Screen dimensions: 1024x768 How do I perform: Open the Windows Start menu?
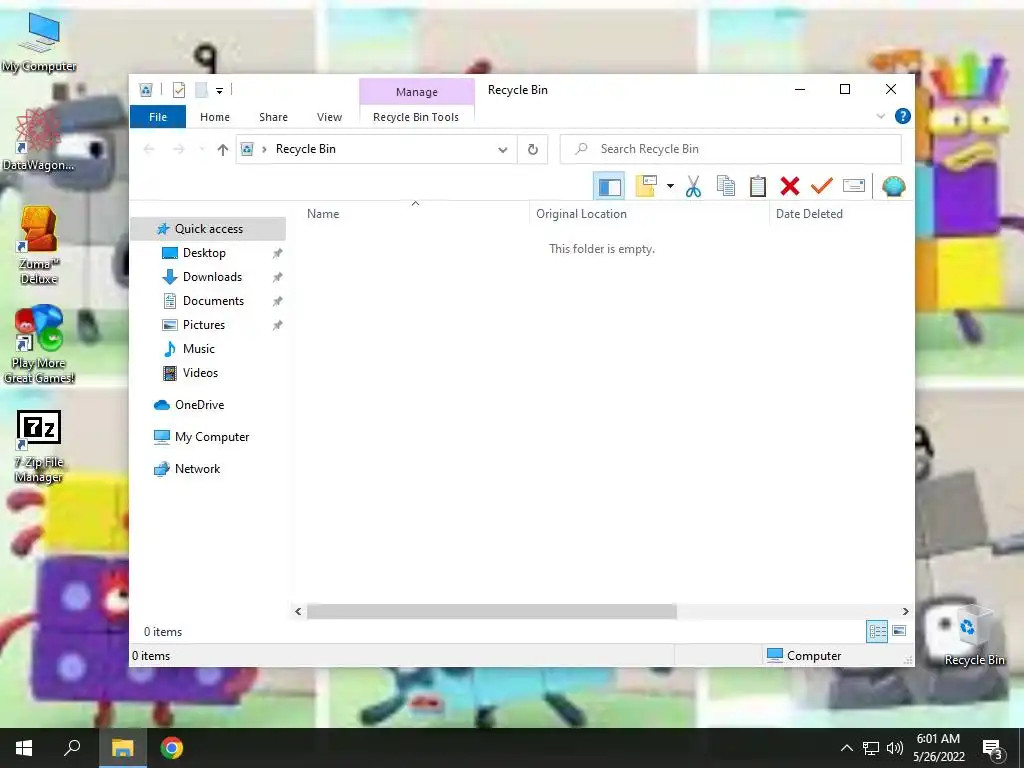click(x=24, y=748)
